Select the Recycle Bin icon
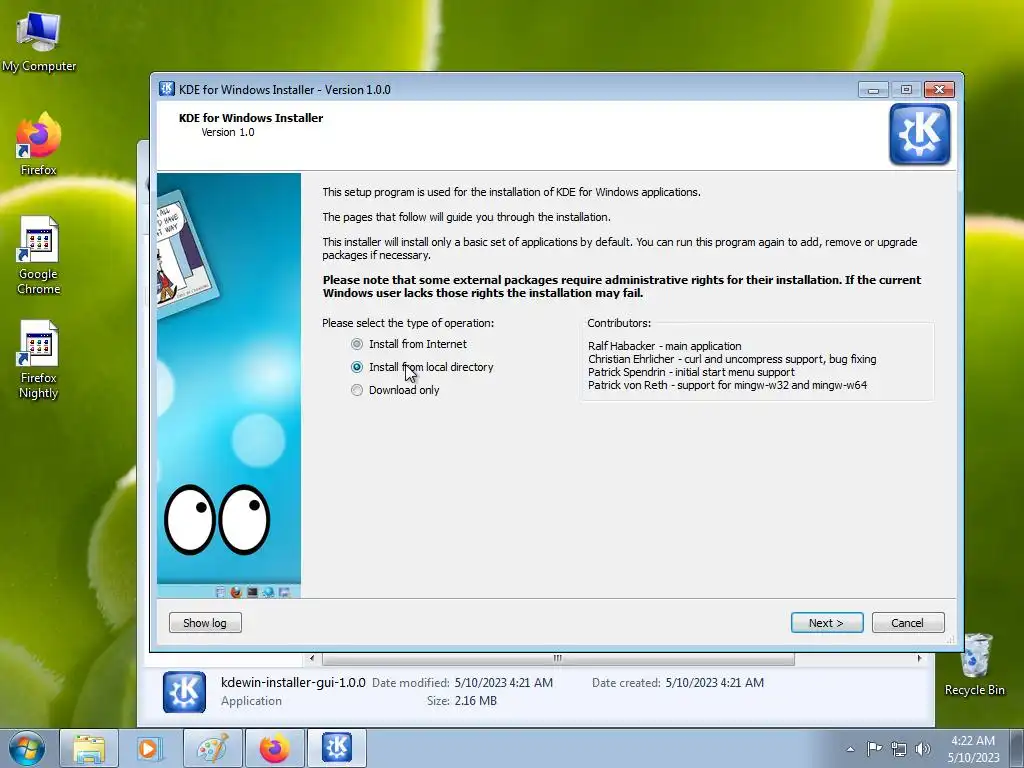1024x768 pixels. pyautogui.click(x=975, y=664)
